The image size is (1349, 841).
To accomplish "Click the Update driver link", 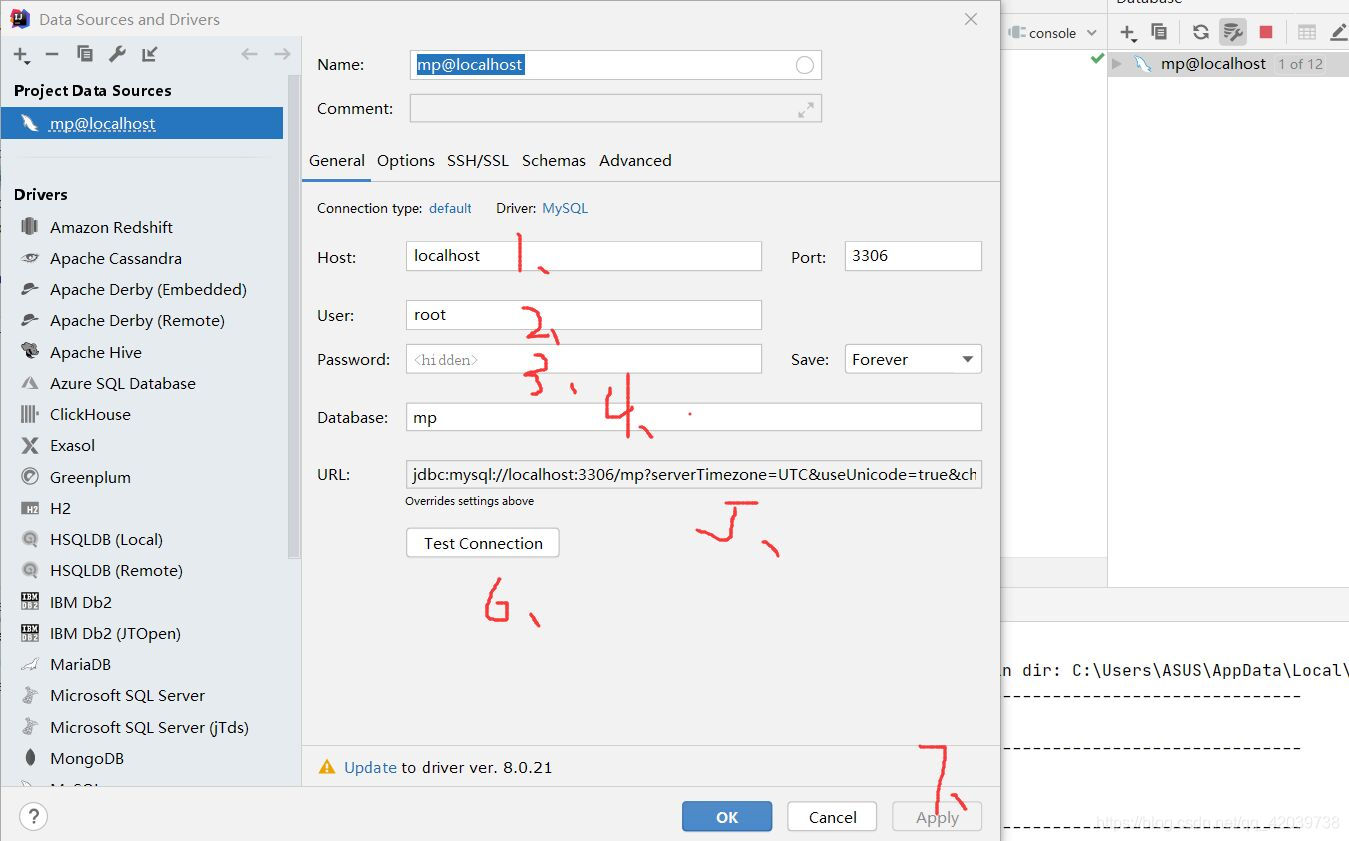I will 370,767.
